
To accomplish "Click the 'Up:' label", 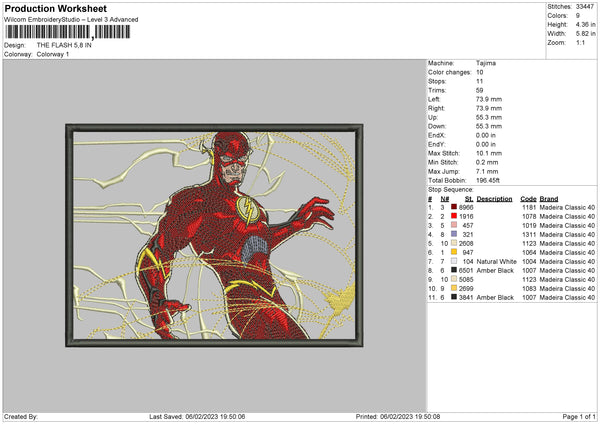I will 433,117.
